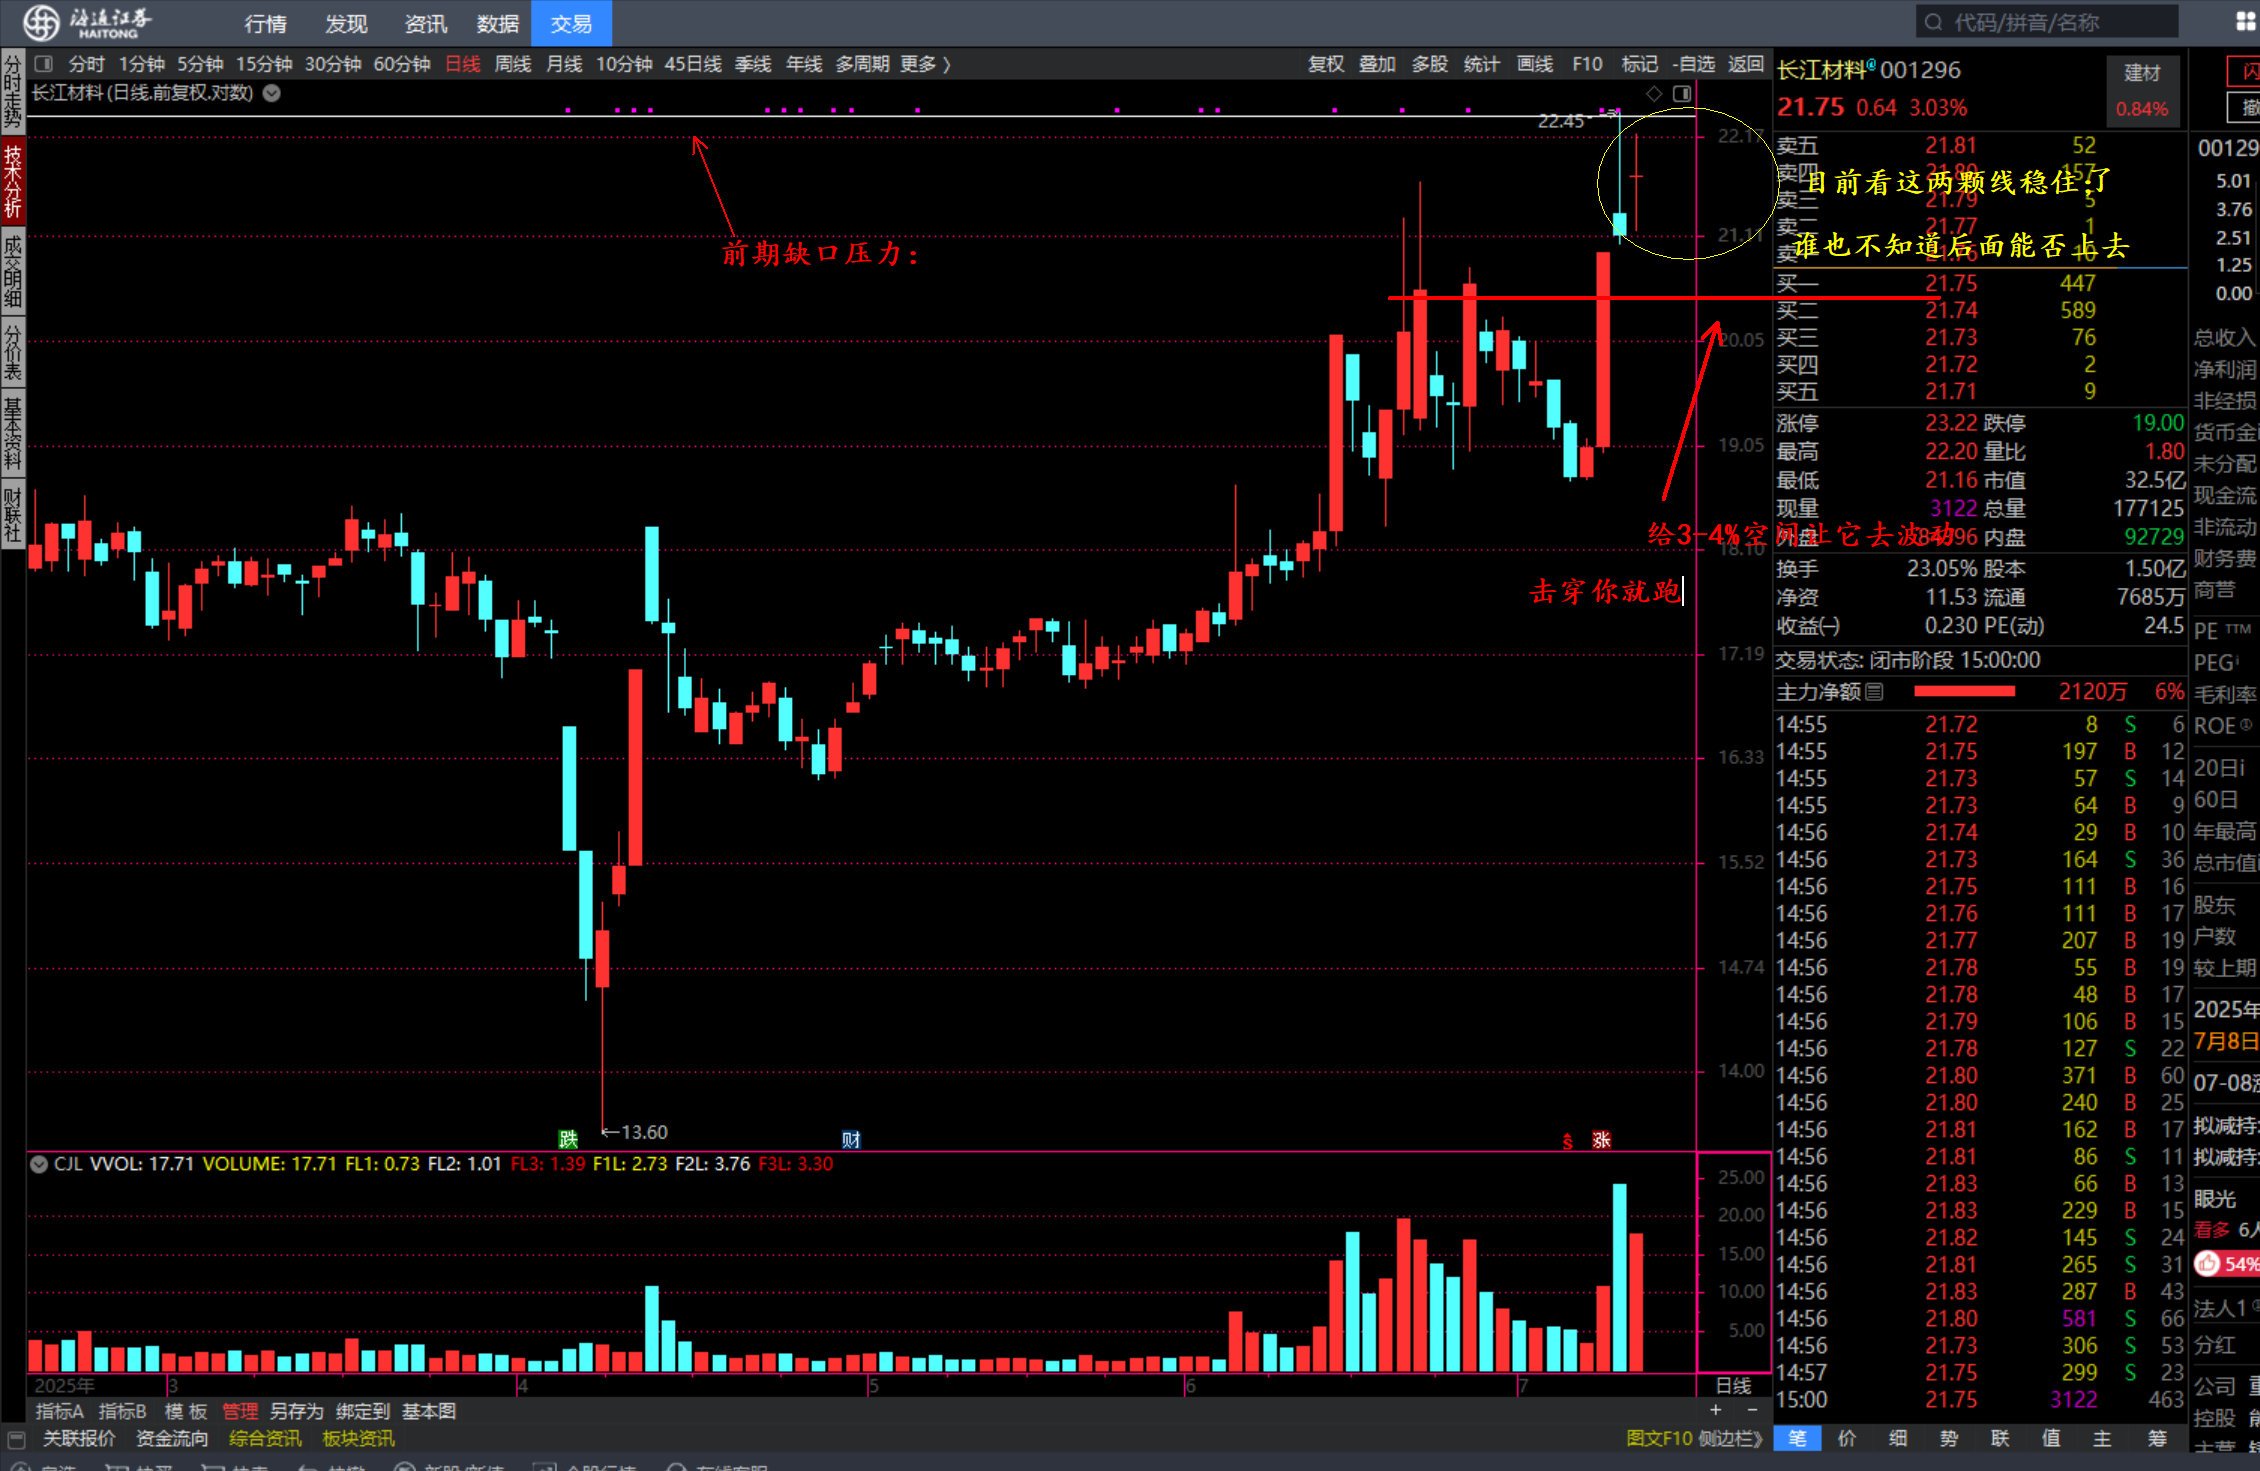This screenshot has height=1471, width=2260.
Task: Click the green 跌 marker icon on the chart
Action: pos(568,1139)
